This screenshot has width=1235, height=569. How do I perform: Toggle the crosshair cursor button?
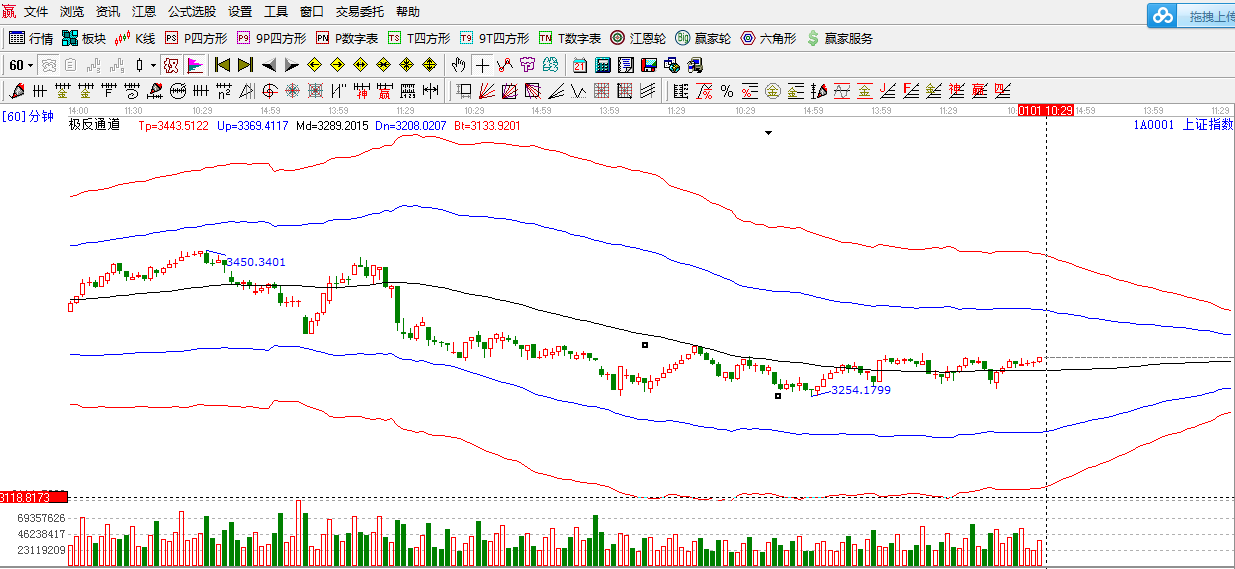coord(482,65)
